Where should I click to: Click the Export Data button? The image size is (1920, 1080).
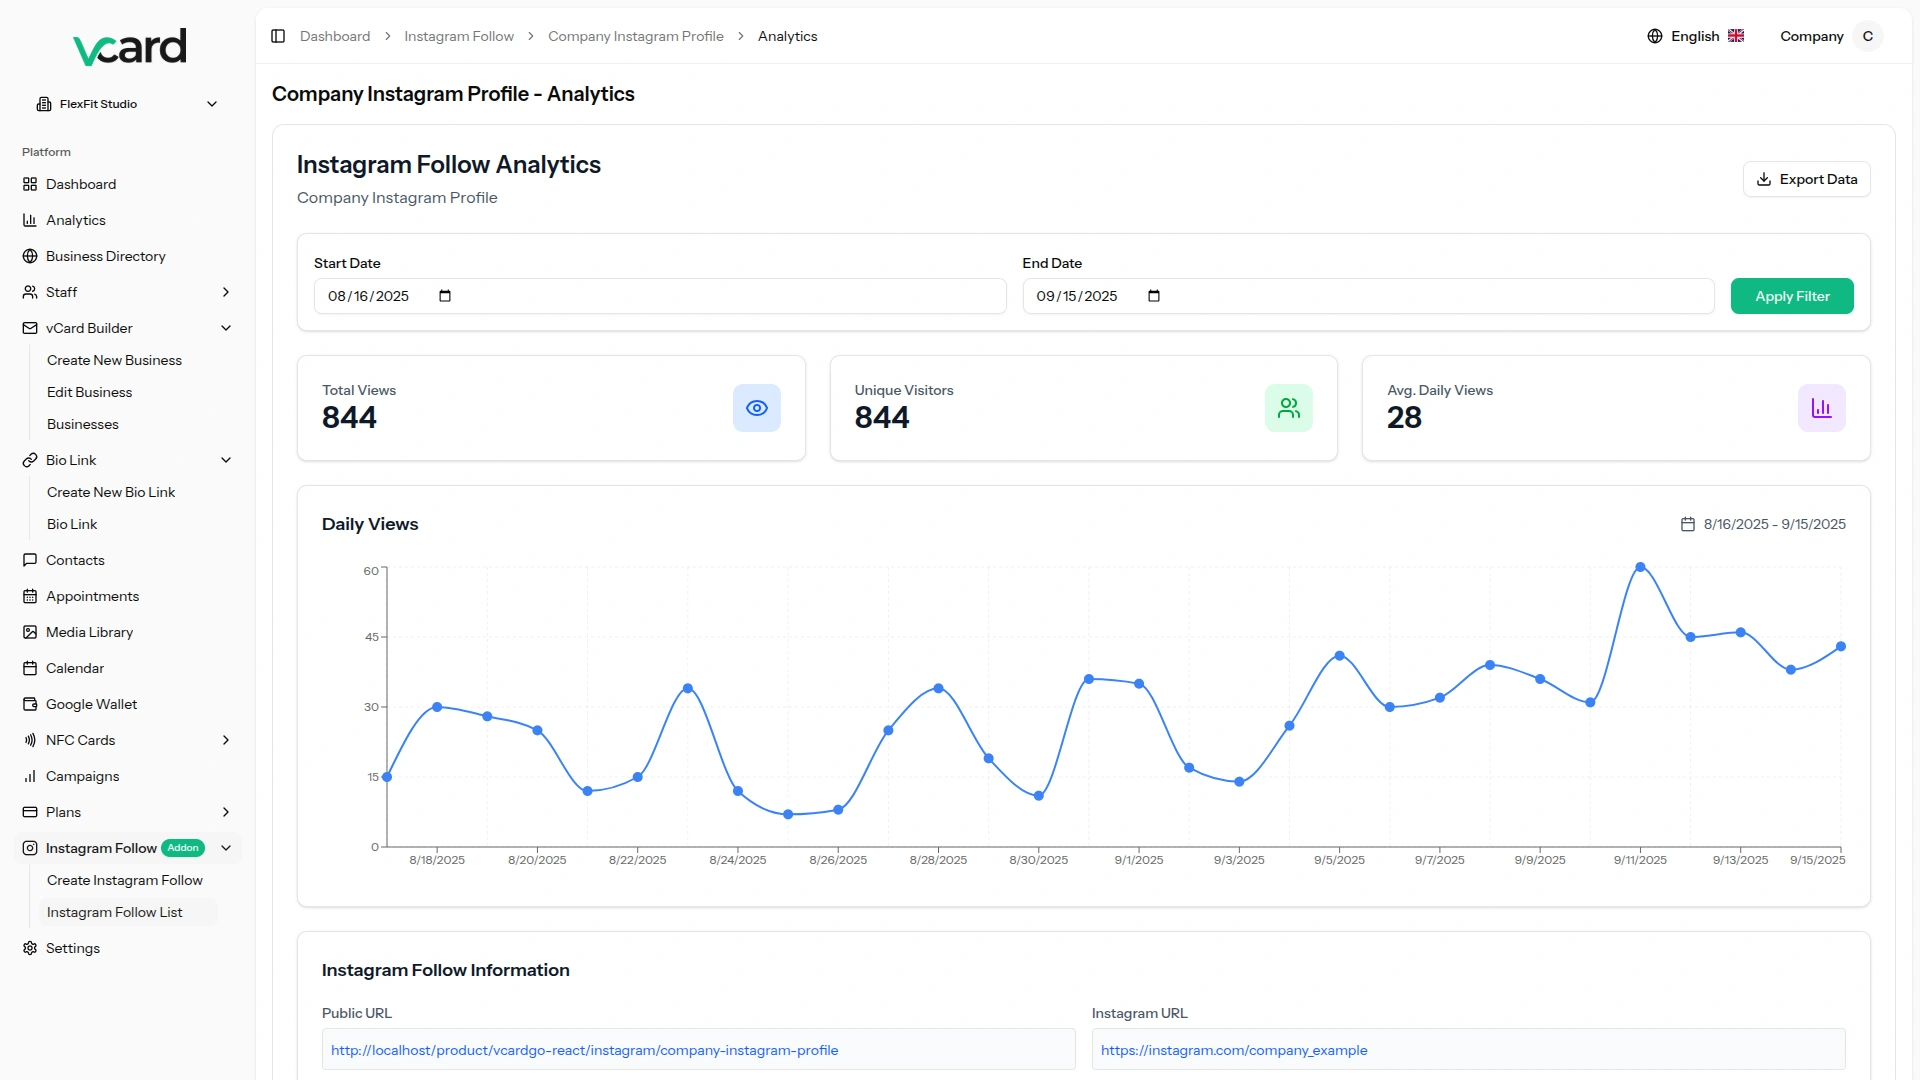pyautogui.click(x=1806, y=179)
